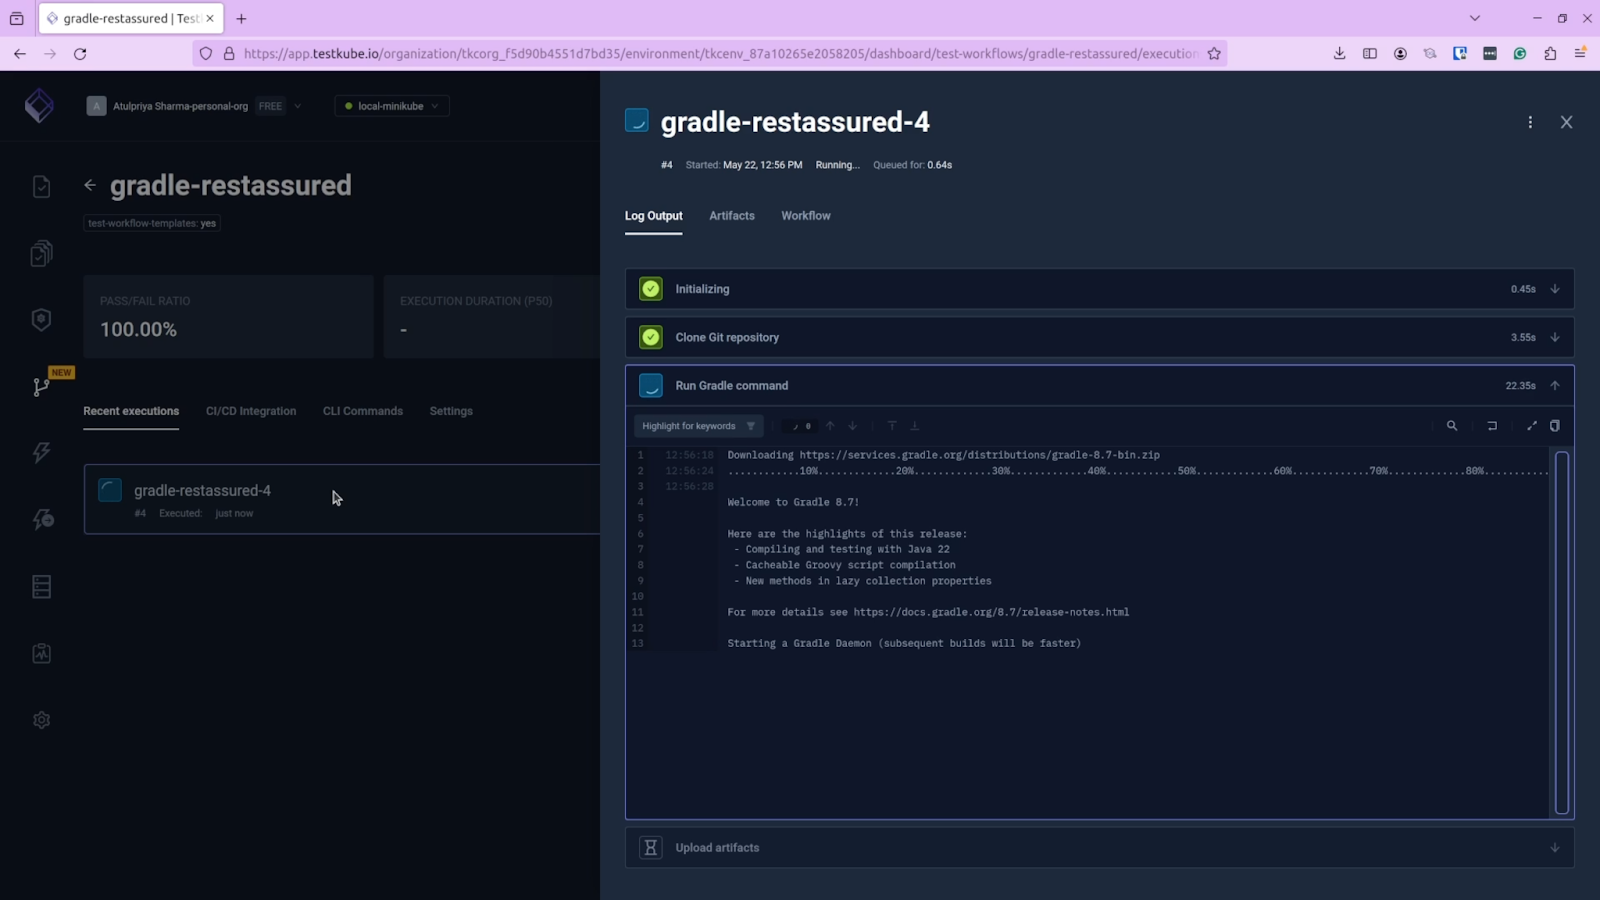Open the local-minikube environment dropdown
Image resolution: width=1600 pixels, height=900 pixels.
pyautogui.click(x=391, y=106)
